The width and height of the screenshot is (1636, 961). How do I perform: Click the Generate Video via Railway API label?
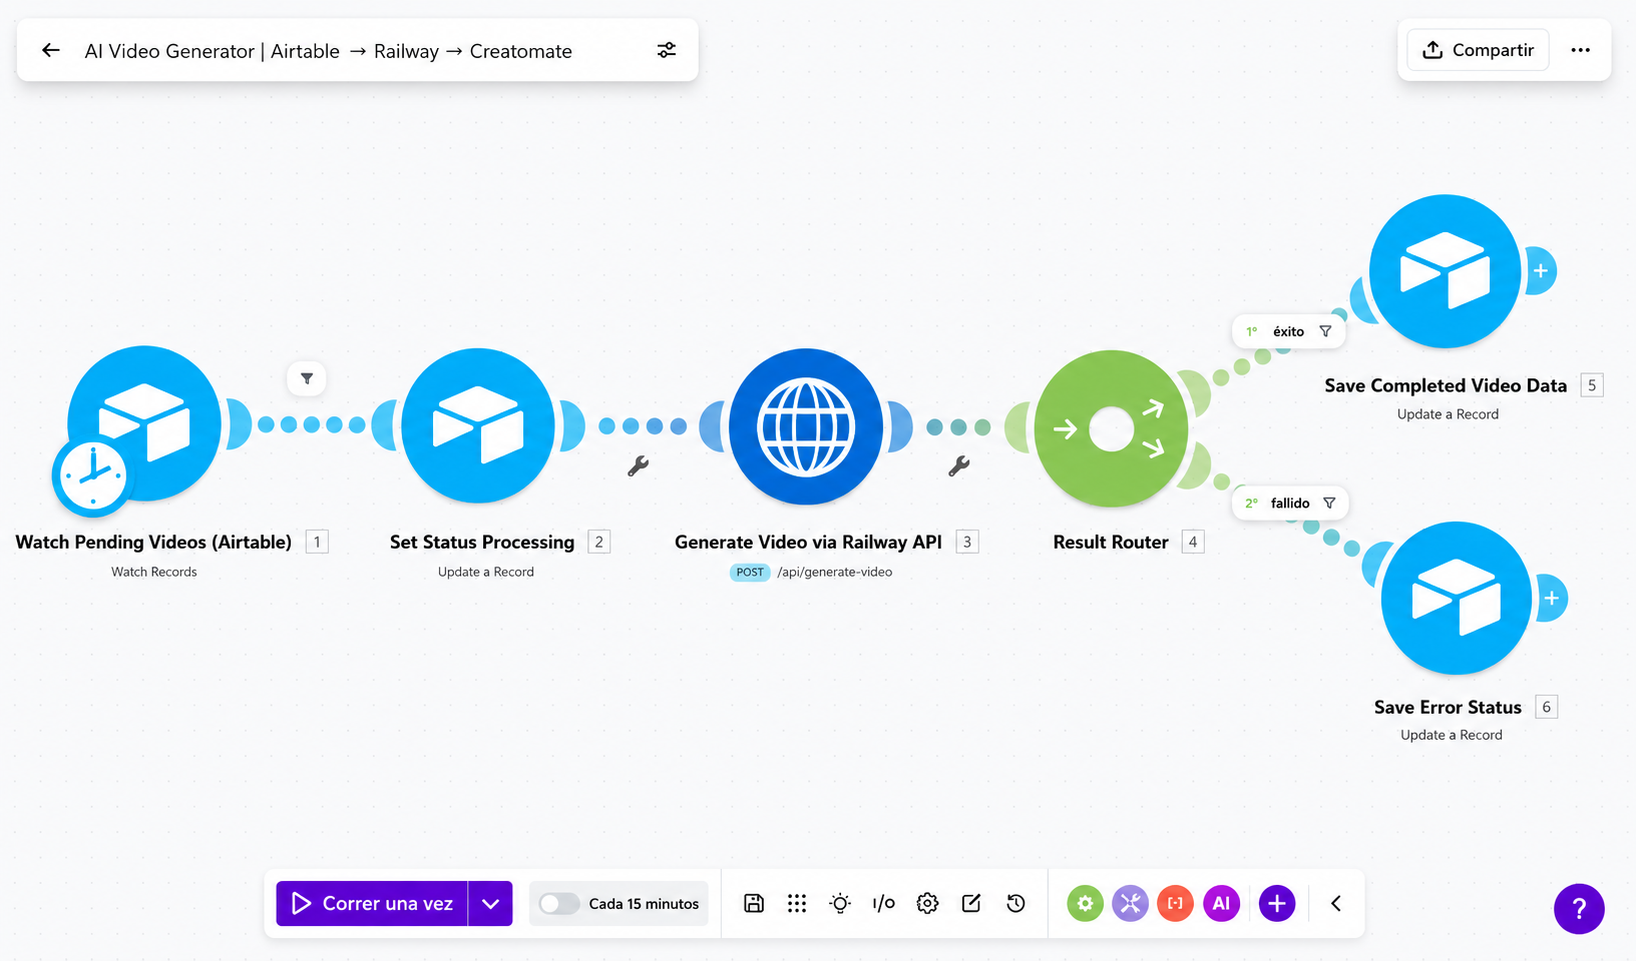click(x=808, y=542)
